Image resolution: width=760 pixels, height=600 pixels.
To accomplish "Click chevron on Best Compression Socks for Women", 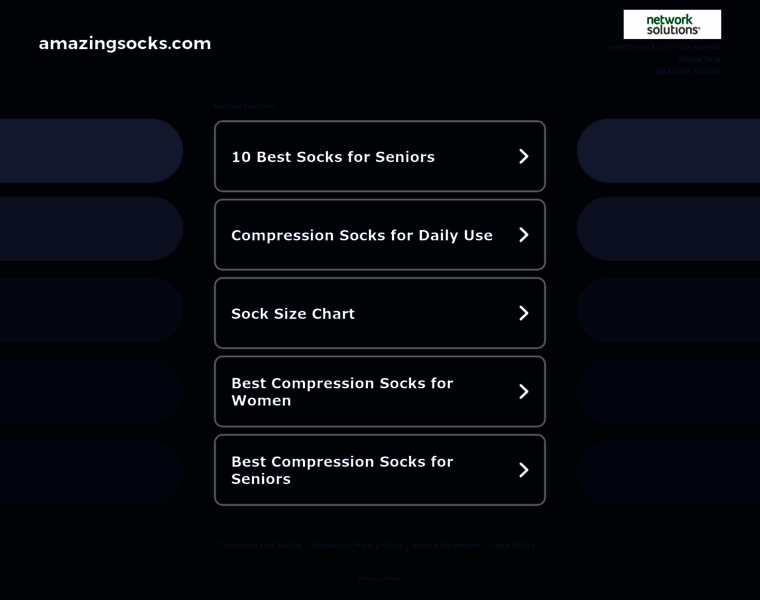I will (523, 392).
